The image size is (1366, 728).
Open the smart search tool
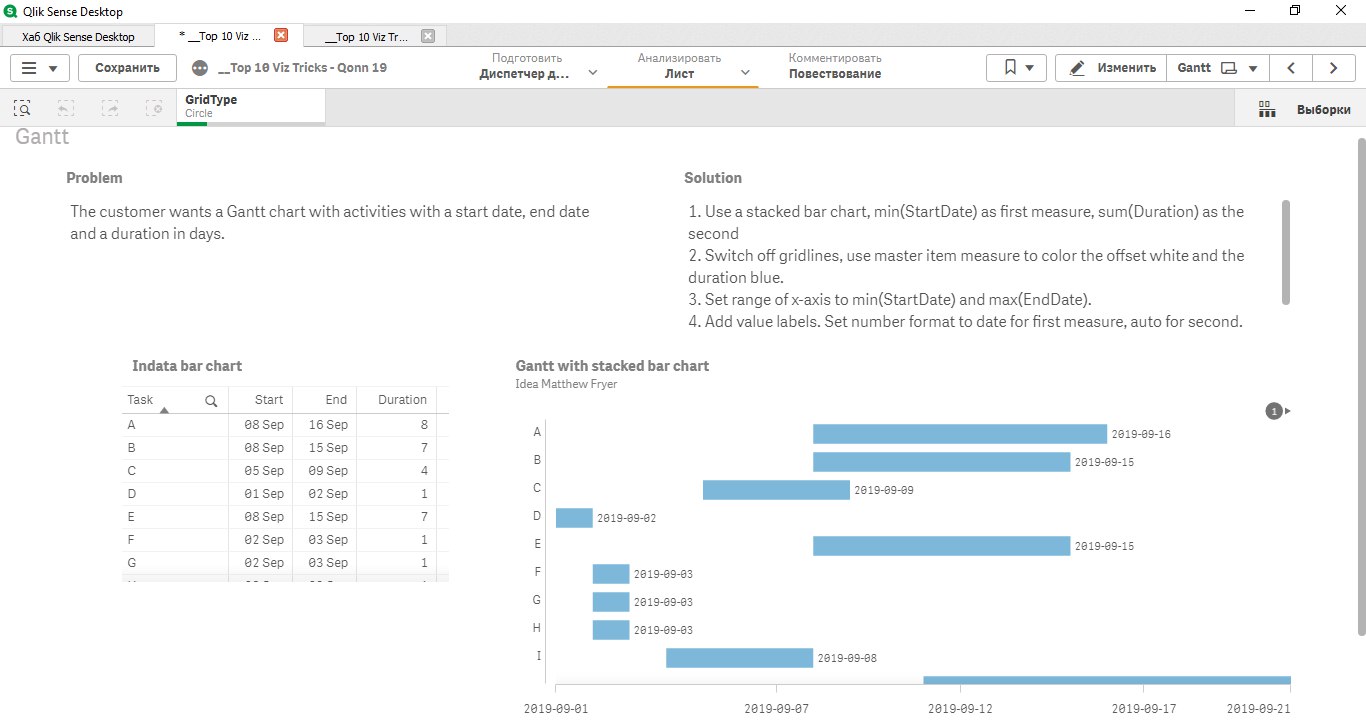tap(22, 108)
